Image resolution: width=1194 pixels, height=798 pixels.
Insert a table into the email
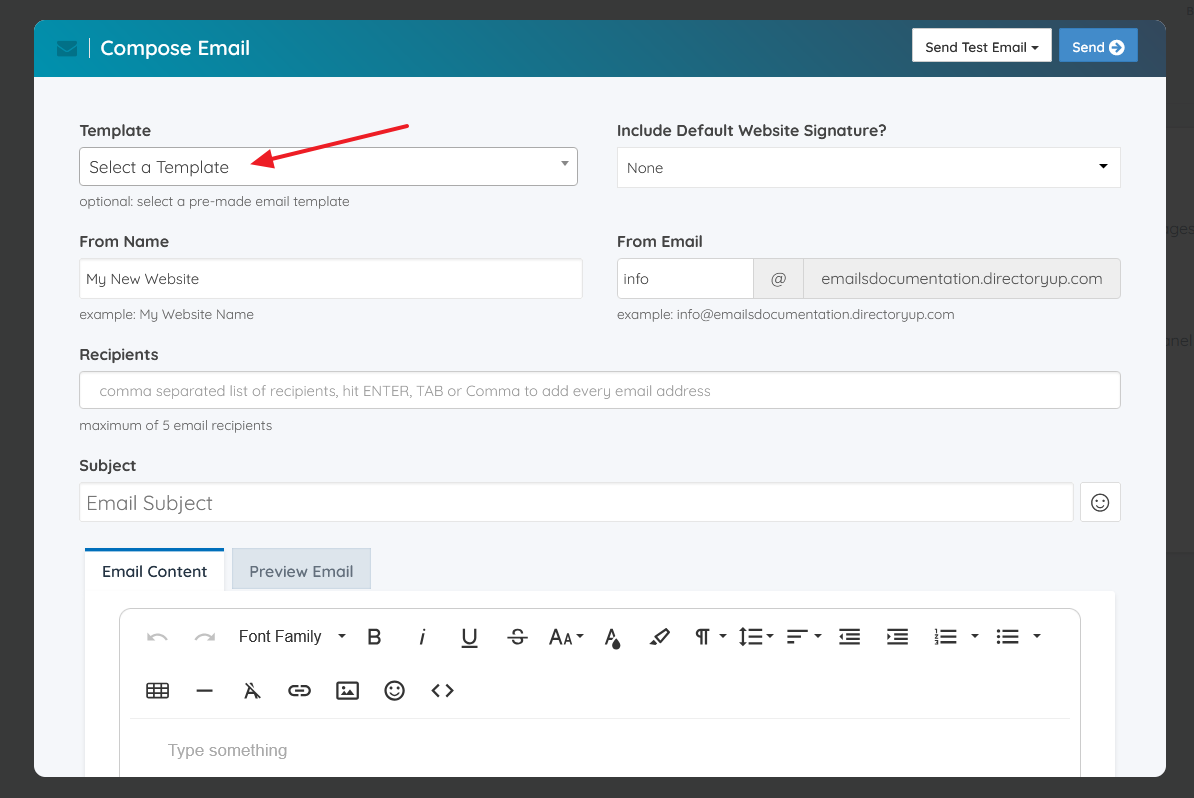coord(158,691)
